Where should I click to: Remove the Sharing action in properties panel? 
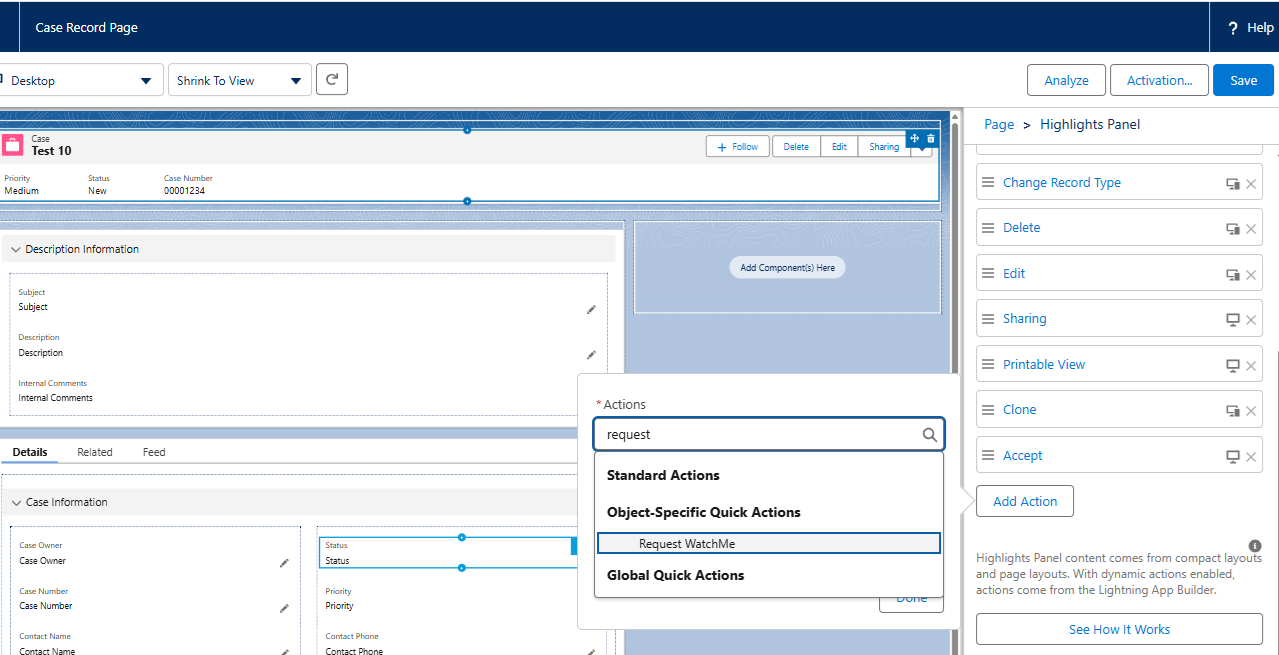click(1251, 320)
